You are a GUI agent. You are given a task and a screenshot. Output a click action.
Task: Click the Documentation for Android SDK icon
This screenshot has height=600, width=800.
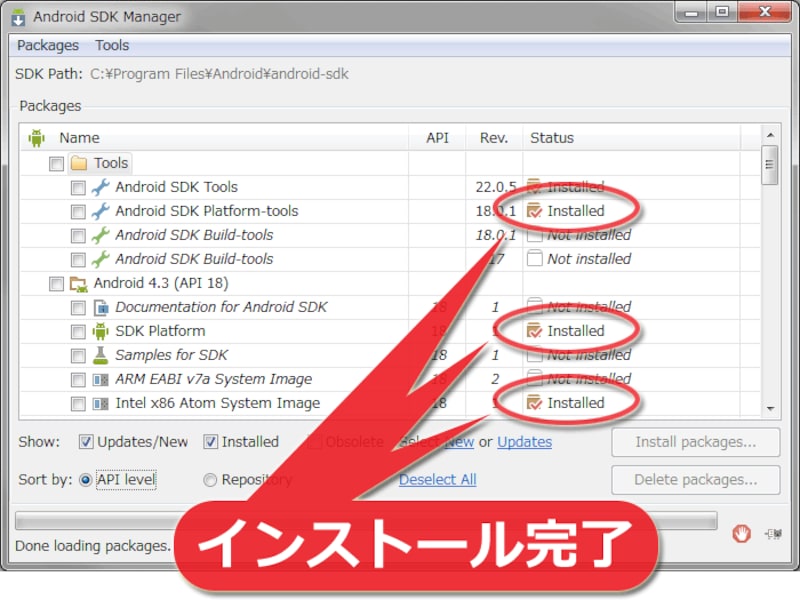[100, 307]
